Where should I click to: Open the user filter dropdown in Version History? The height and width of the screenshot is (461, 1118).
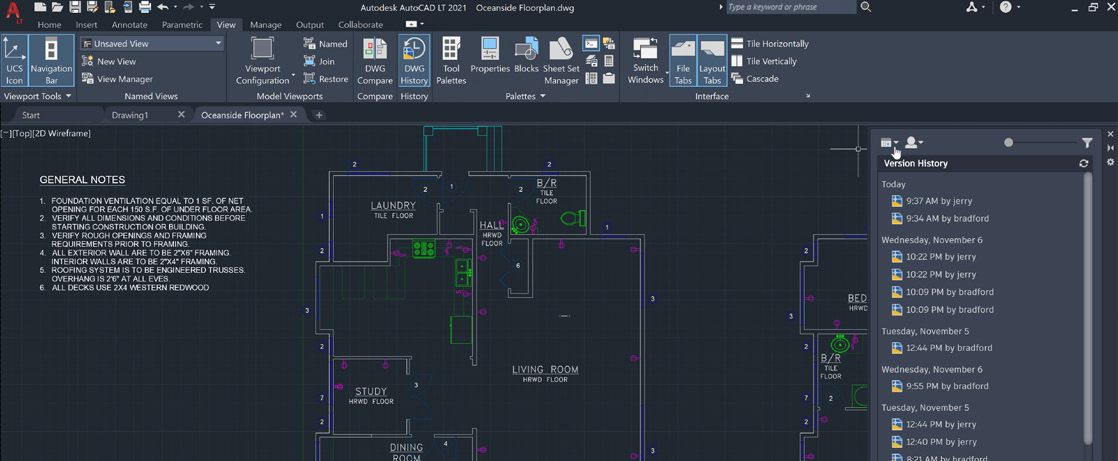pyautogui.click(x=914, y=143)
